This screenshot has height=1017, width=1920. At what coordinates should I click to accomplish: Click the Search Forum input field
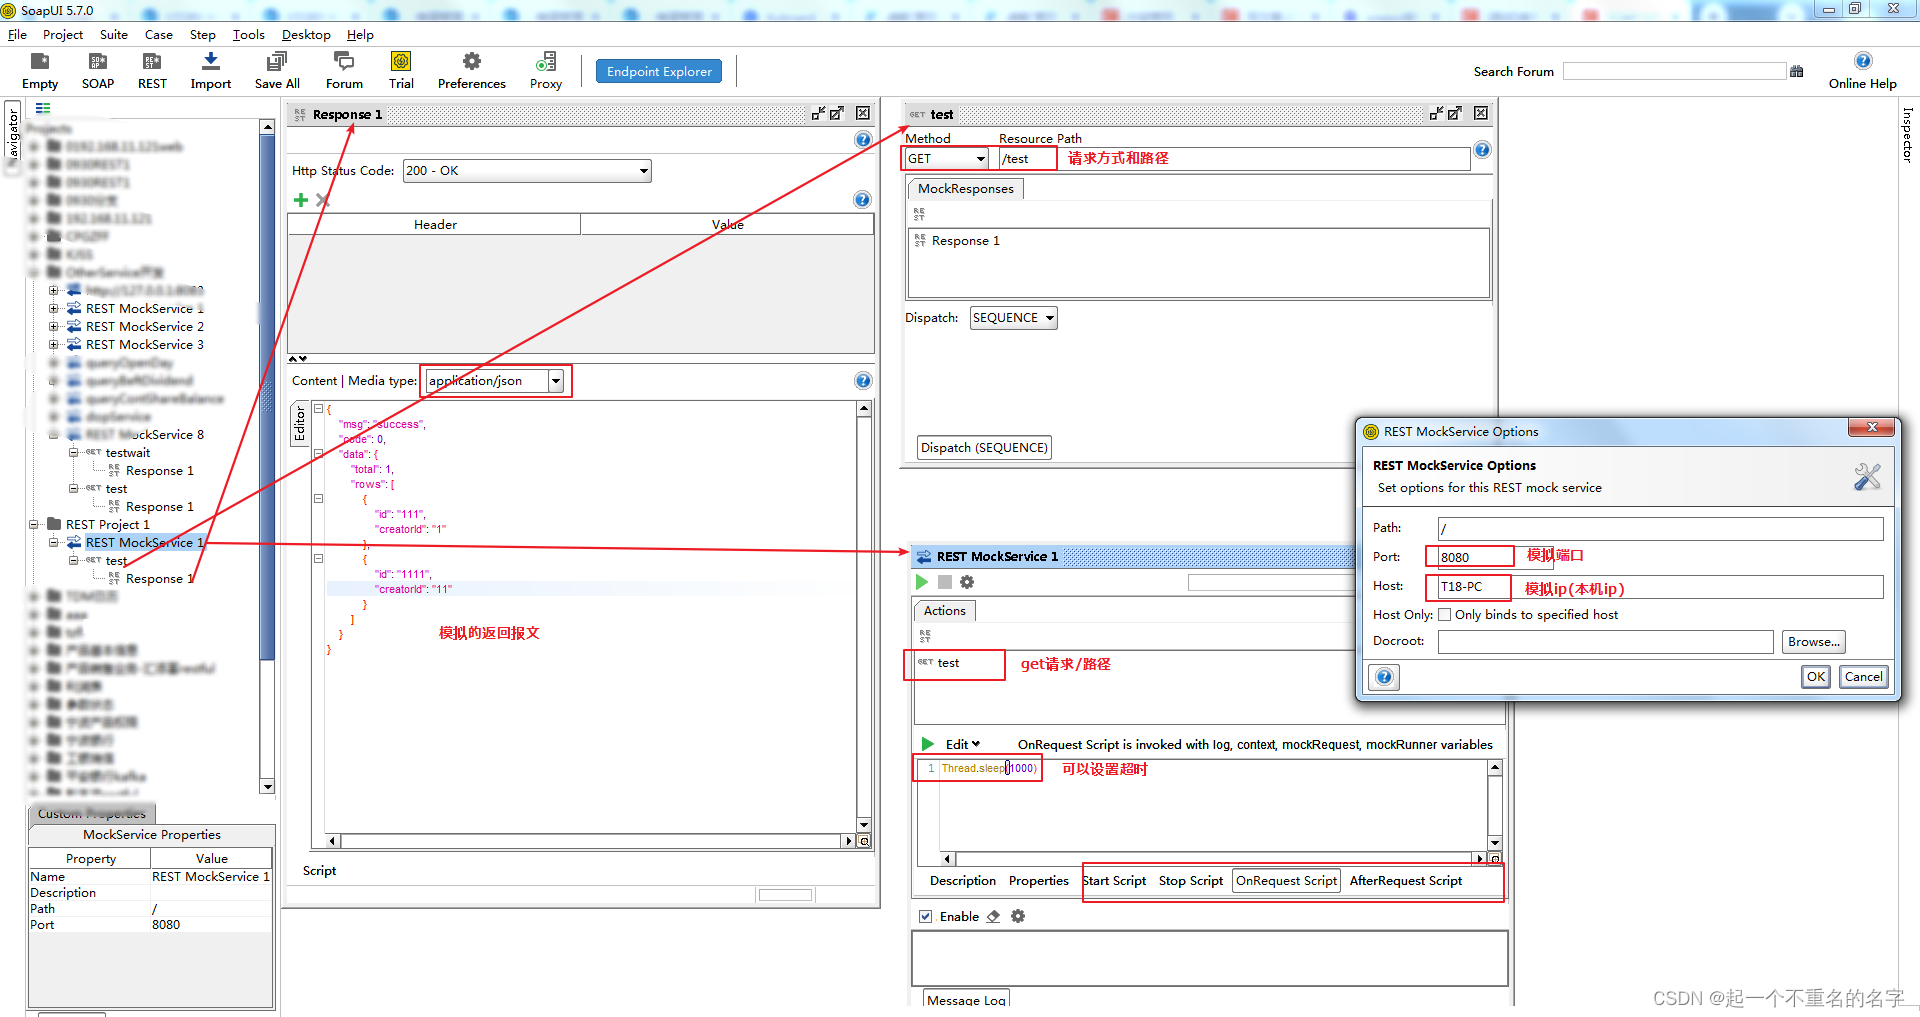pyautogui.click(x=1674, y=71)
